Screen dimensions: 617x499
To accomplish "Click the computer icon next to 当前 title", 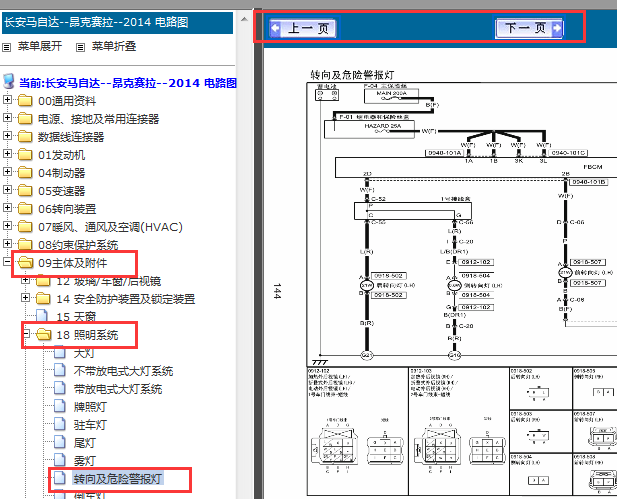I will point(8,81).
